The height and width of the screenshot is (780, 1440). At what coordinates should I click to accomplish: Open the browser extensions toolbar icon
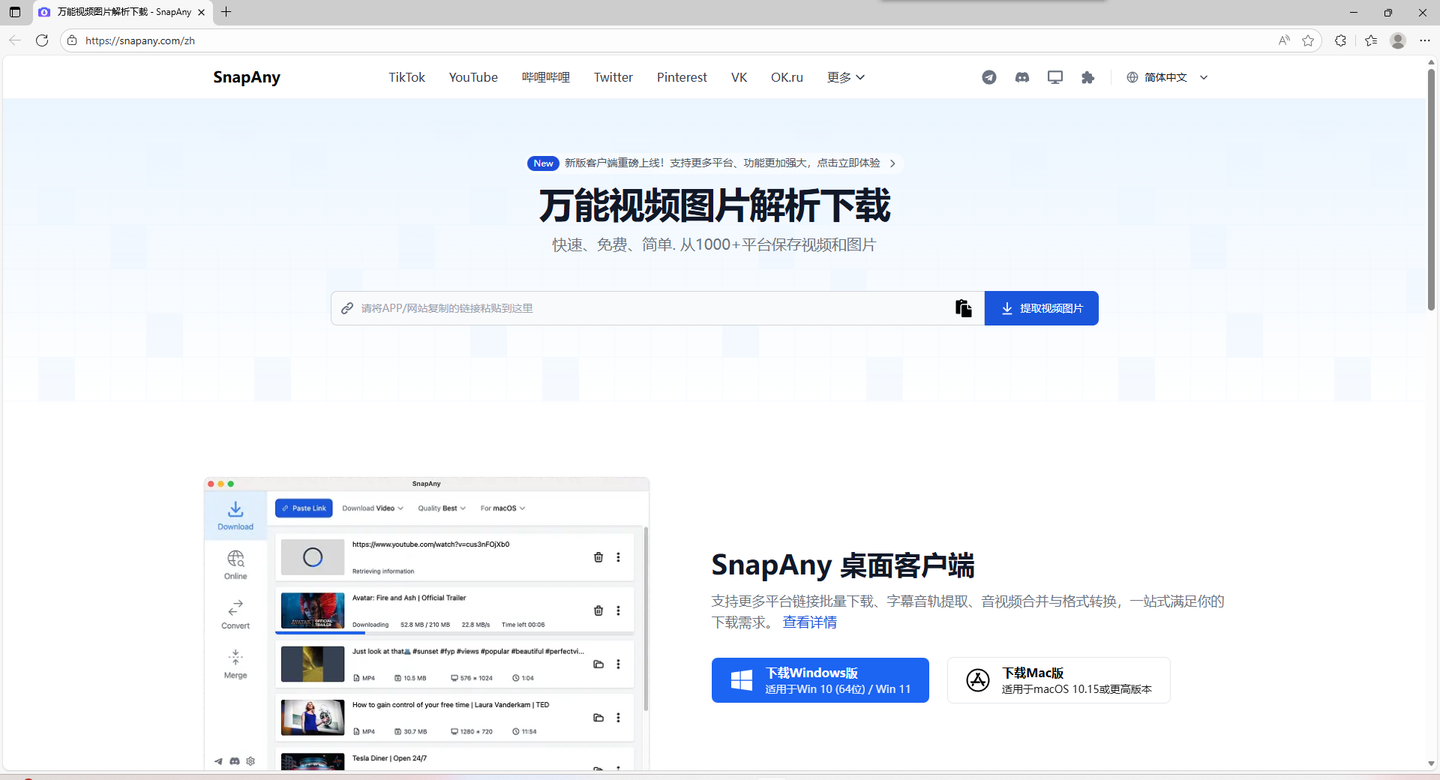1341,40
